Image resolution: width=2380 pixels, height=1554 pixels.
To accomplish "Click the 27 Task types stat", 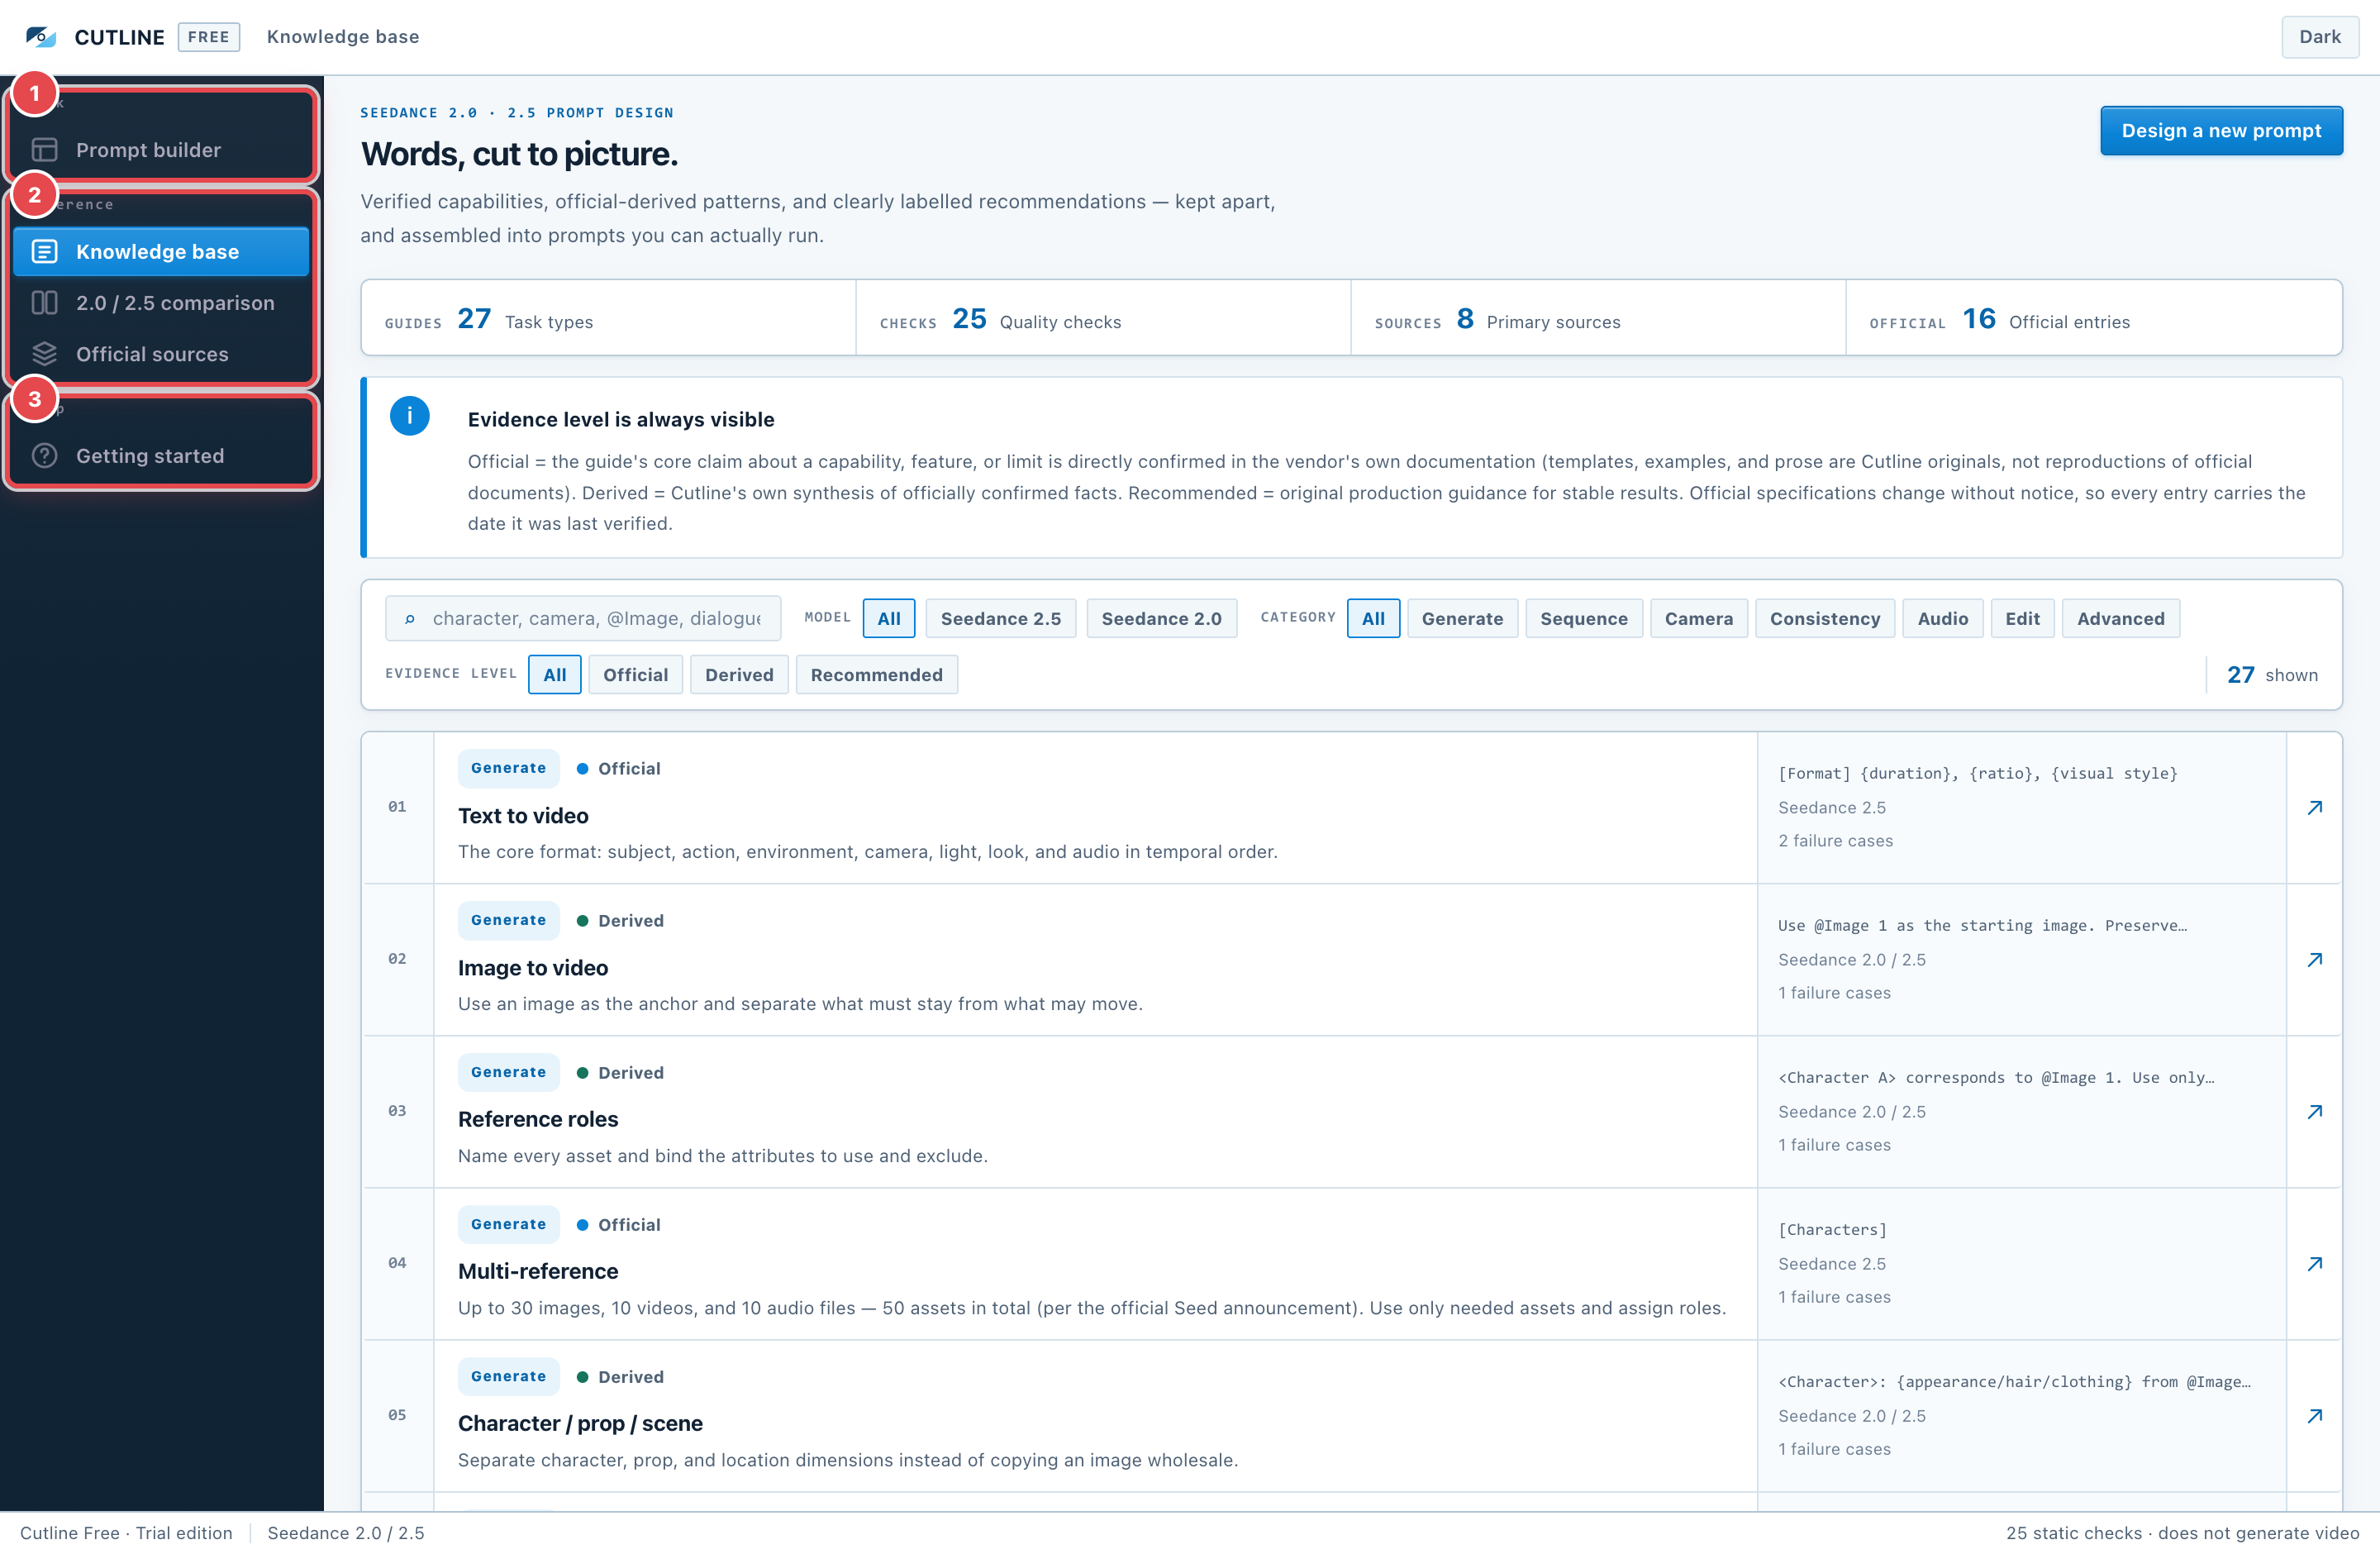I will 608,318.
